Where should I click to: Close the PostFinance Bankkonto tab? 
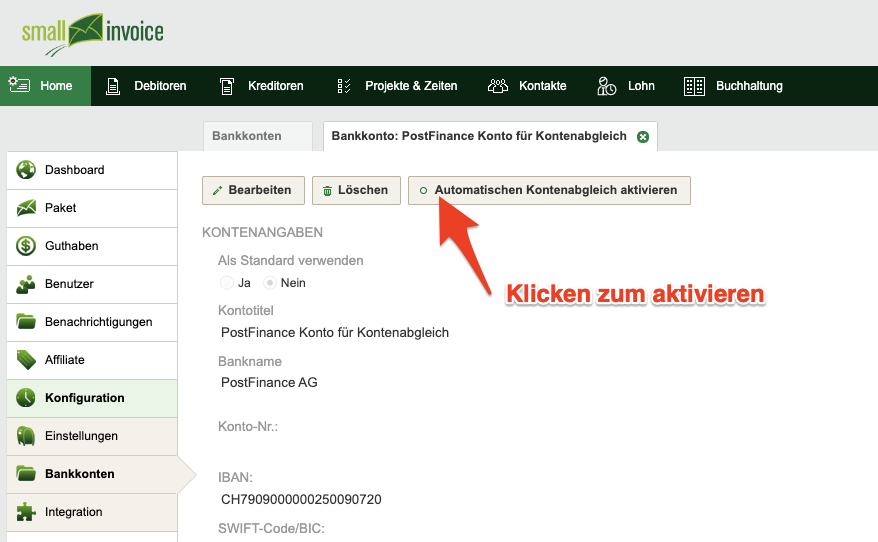pyautogui.click(x=643, y=137)
